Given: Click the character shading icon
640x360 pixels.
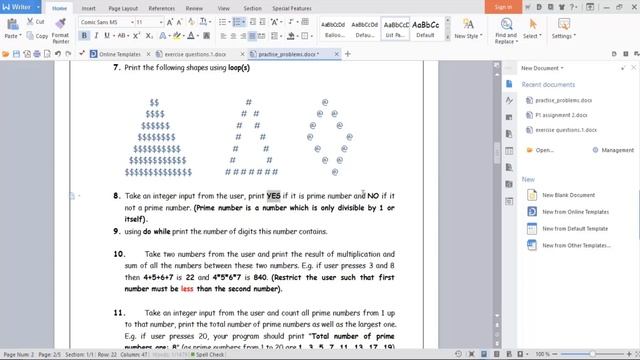Looking at the screenshot, I should tap(207, 36).
